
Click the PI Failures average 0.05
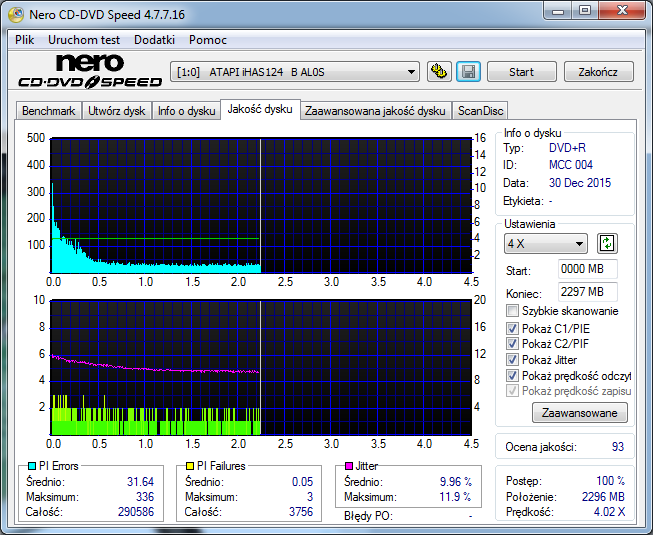point(302,482)
